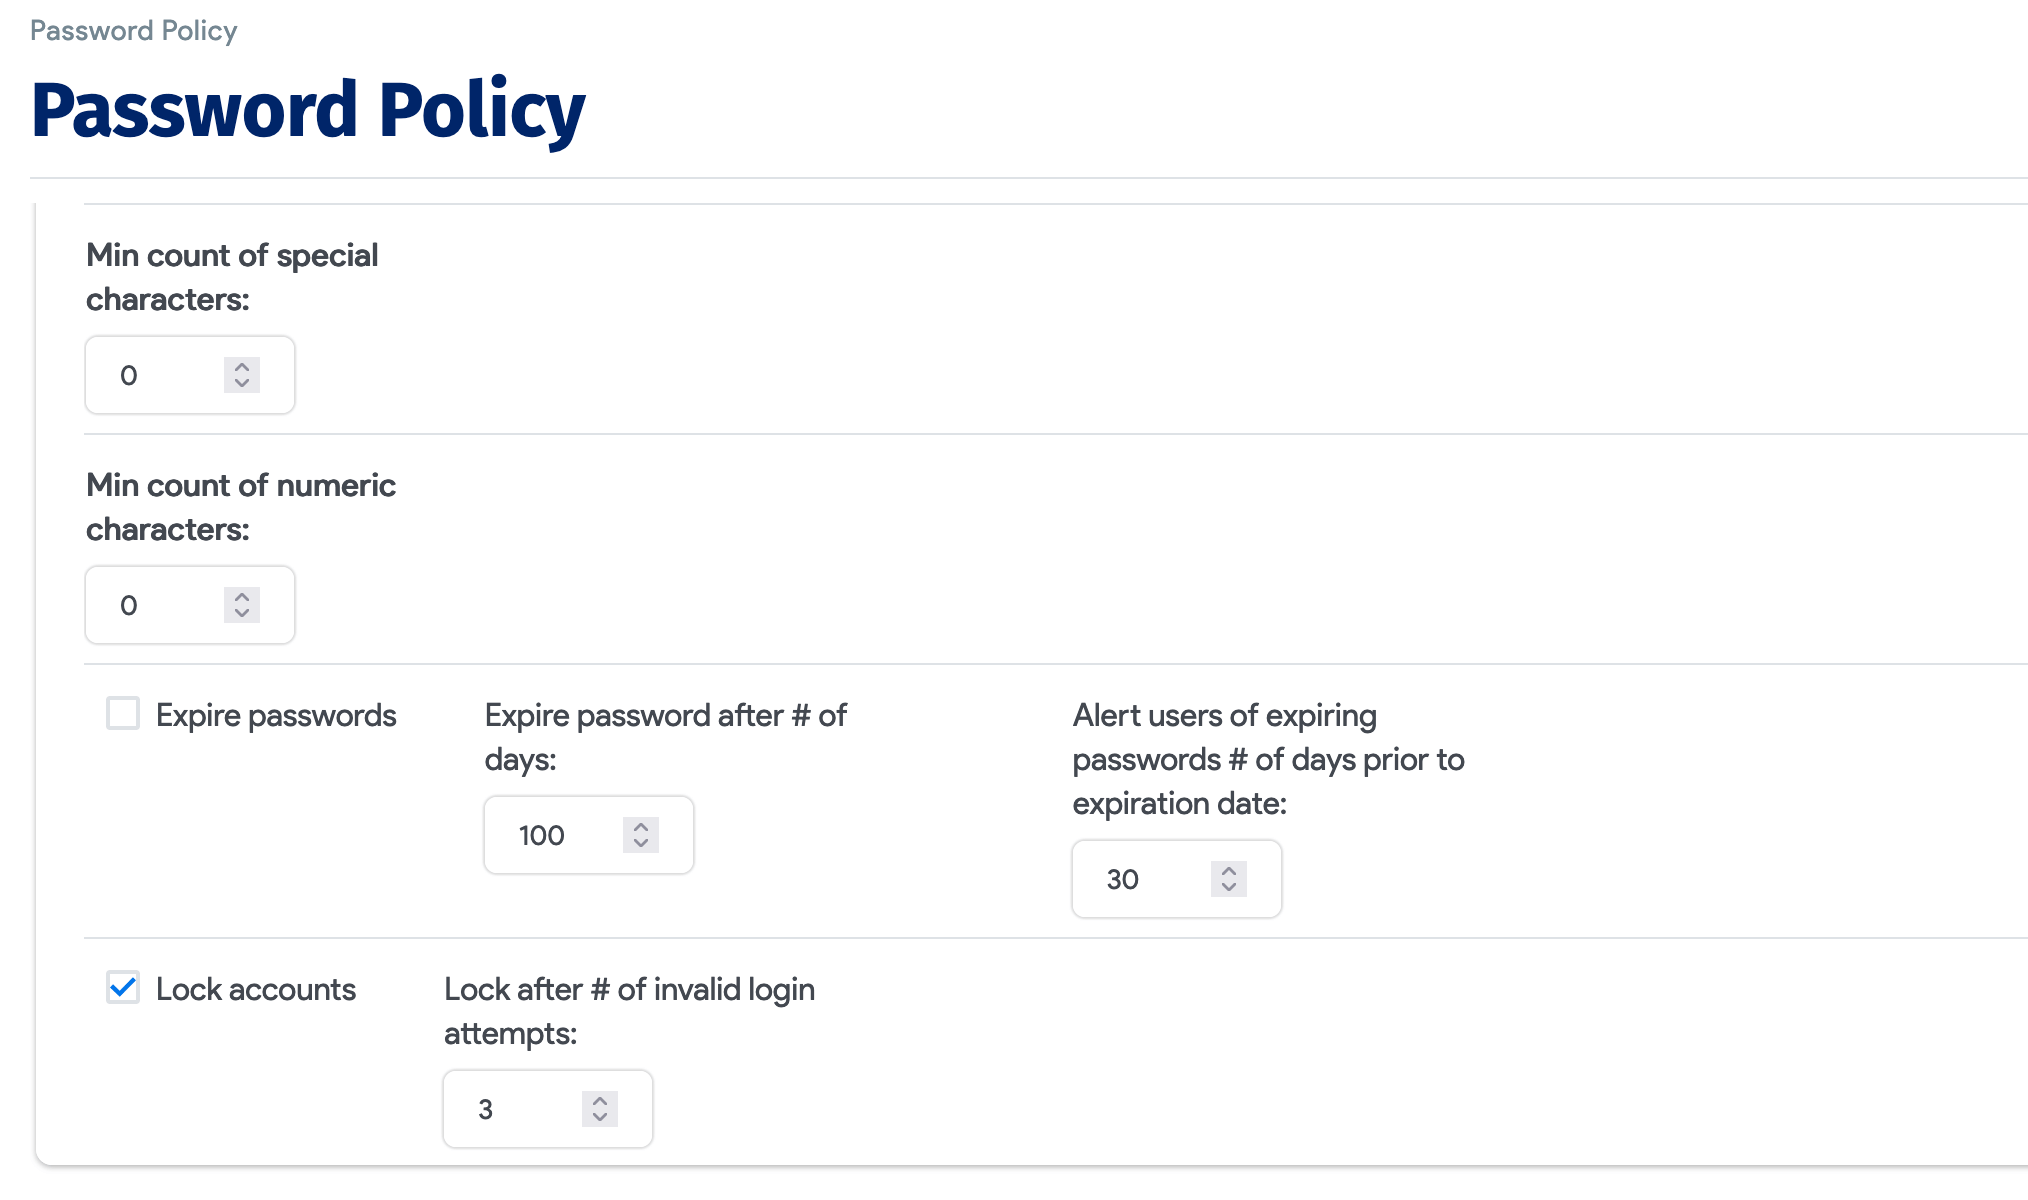Decrement the expire password days stepper
Viewport: 2028px width, 1200px height.
pos(640,843)
